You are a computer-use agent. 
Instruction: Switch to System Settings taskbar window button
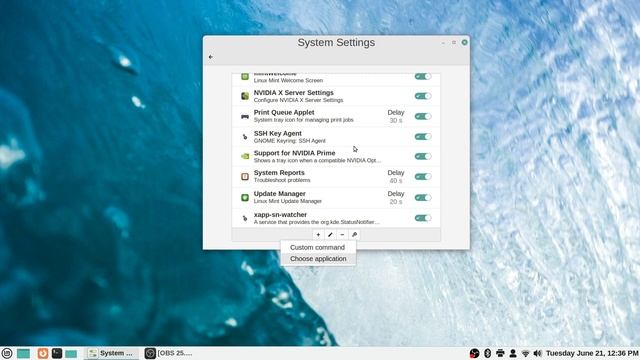pos(111,353)
